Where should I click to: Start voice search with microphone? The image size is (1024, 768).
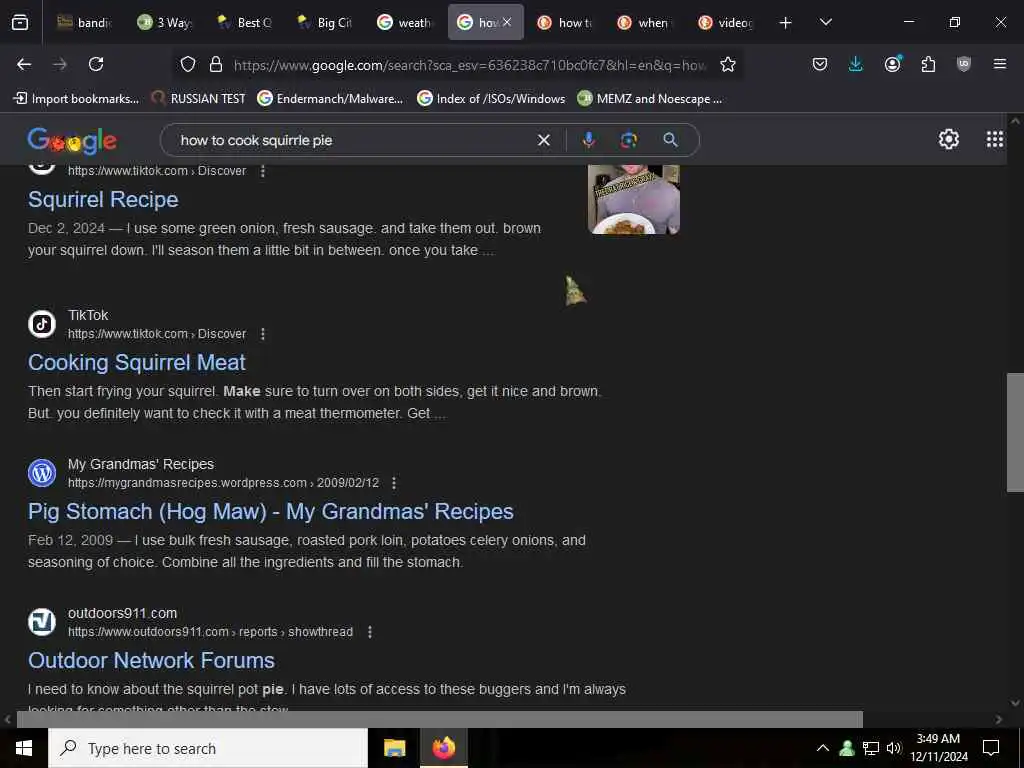coord(588,140)
